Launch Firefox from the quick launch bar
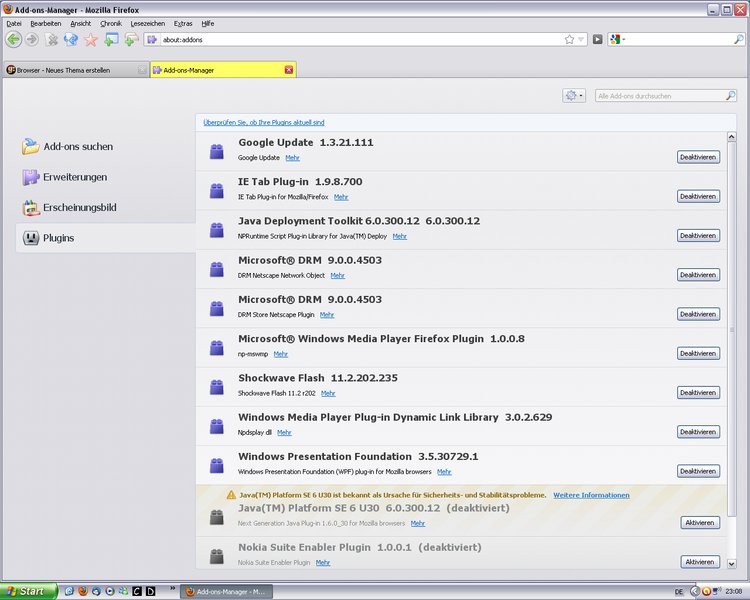The height and width of the screenshot is (600, 750). point(83,591)
